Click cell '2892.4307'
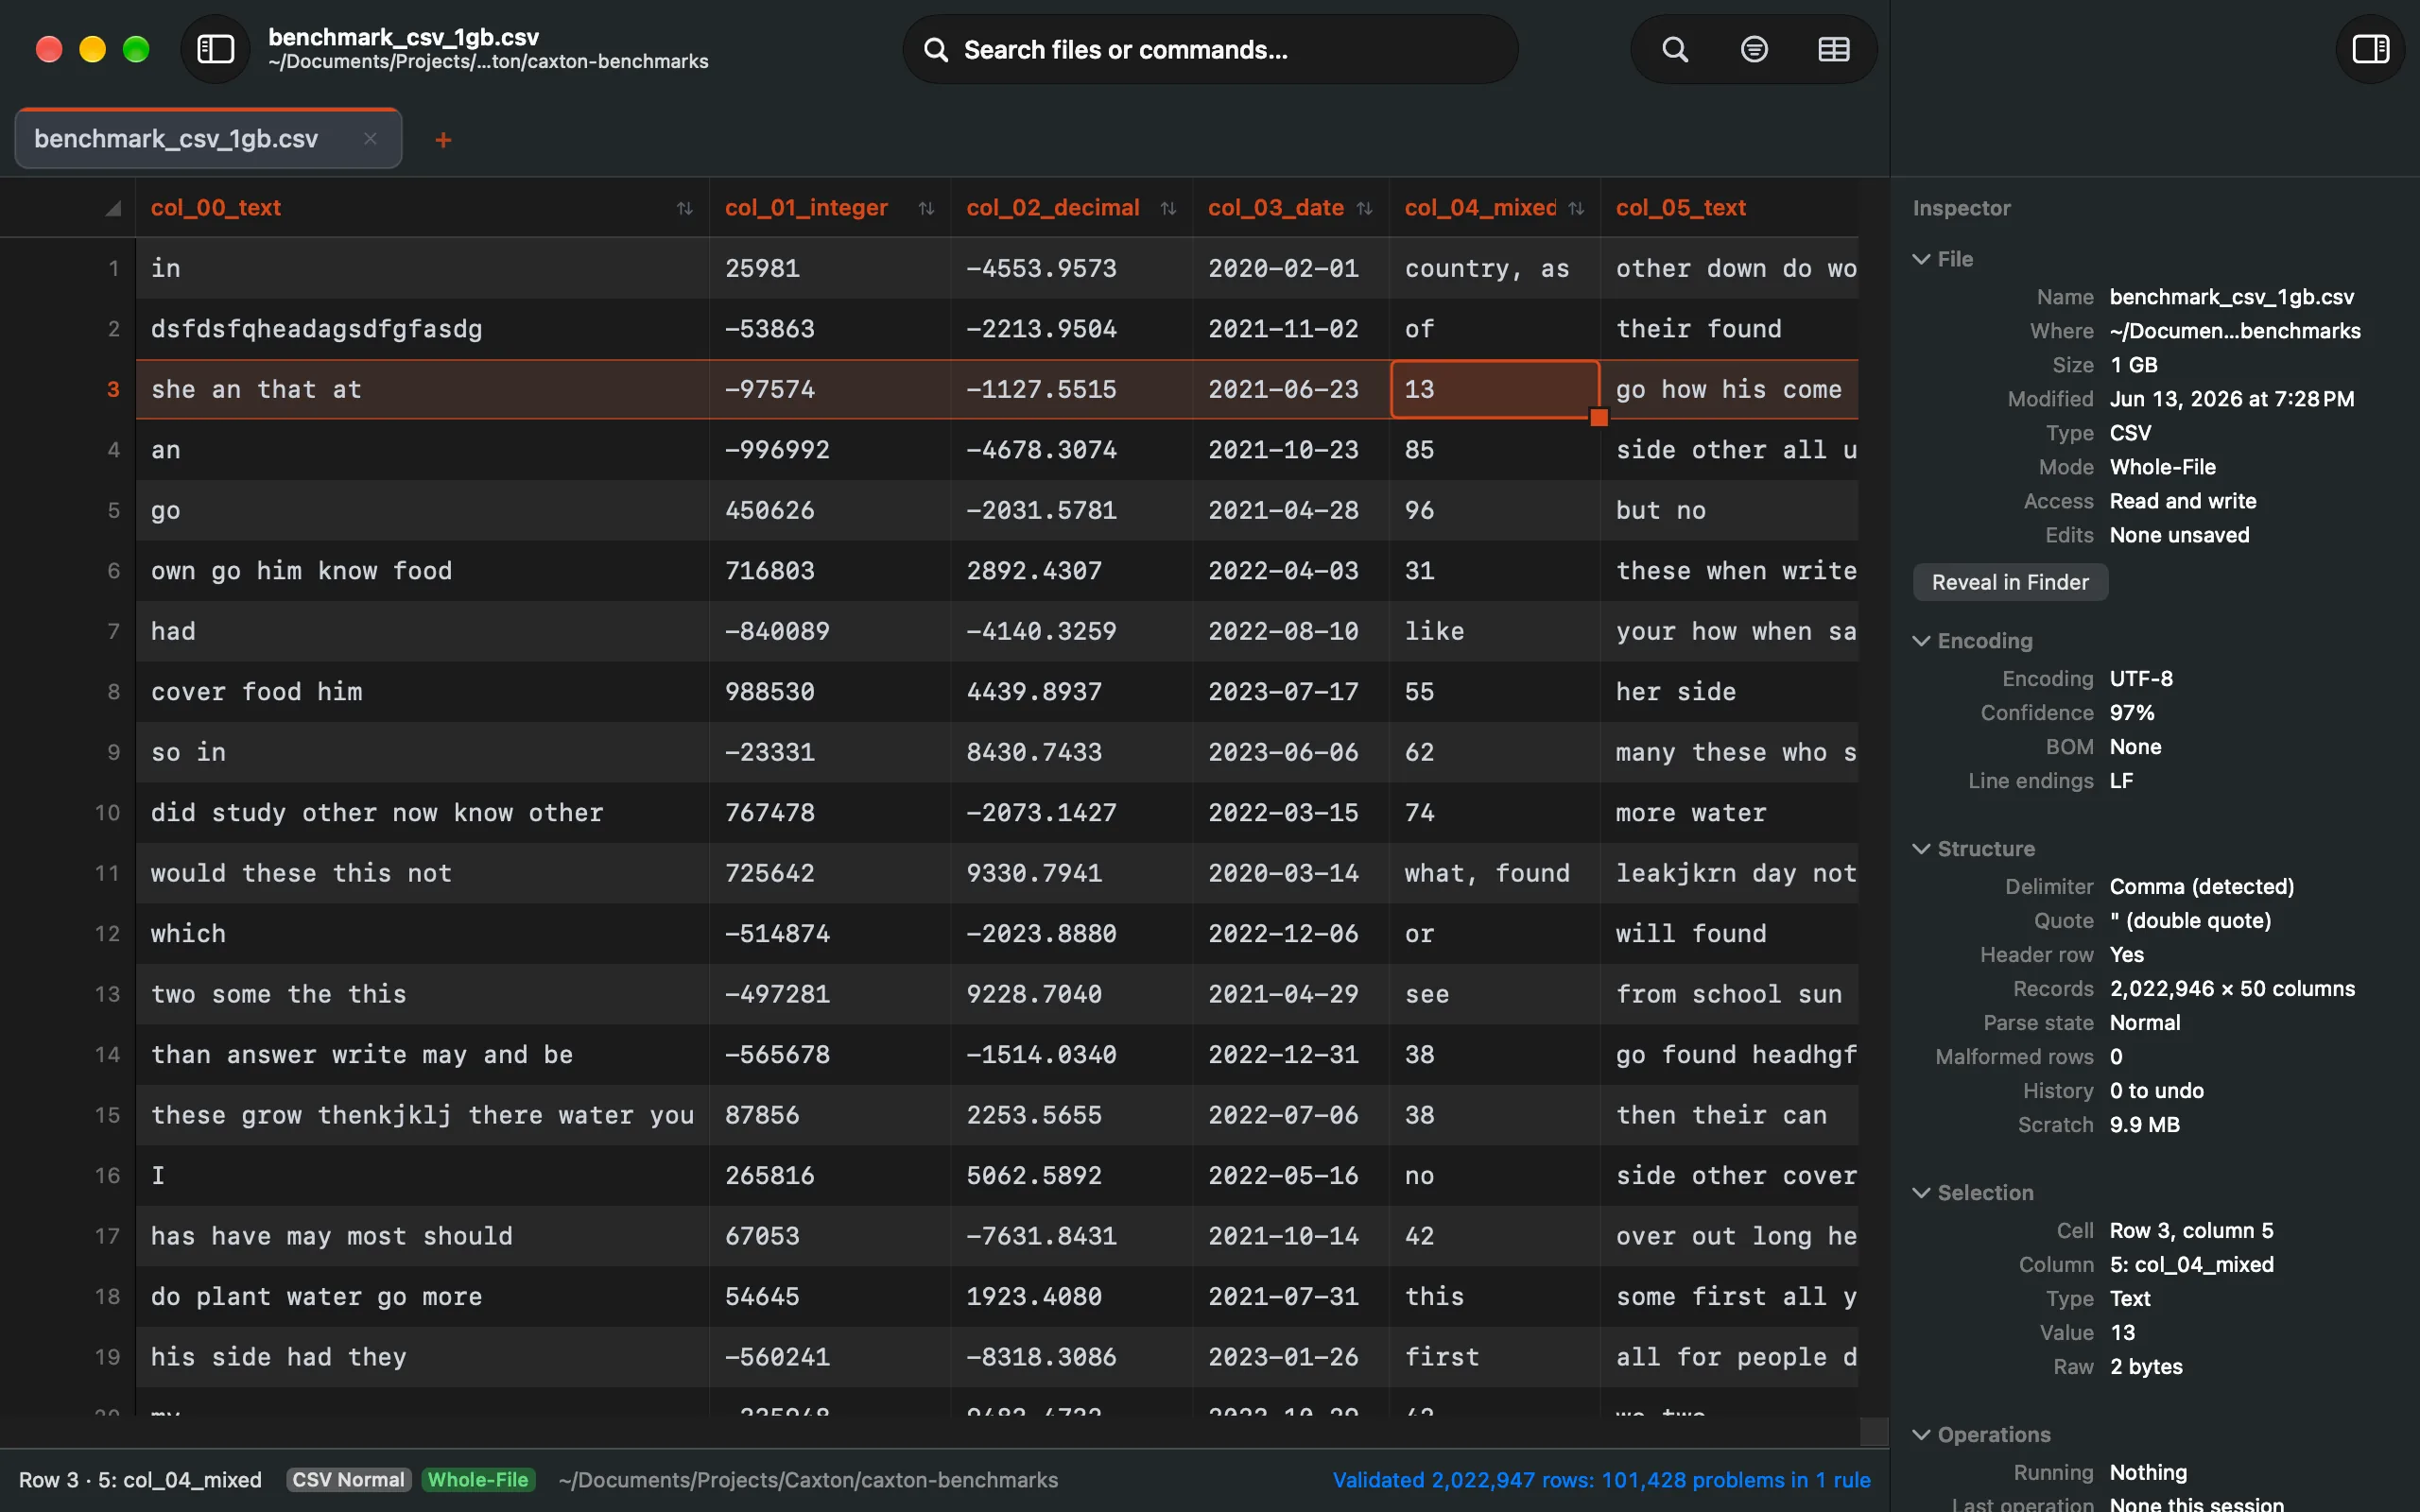The image size is (2420, 1512). point(1071,571)
